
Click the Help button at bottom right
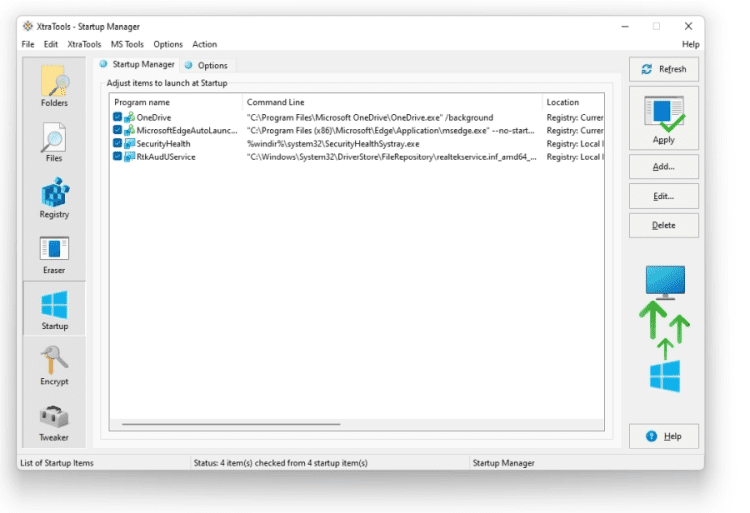[663, 436]
